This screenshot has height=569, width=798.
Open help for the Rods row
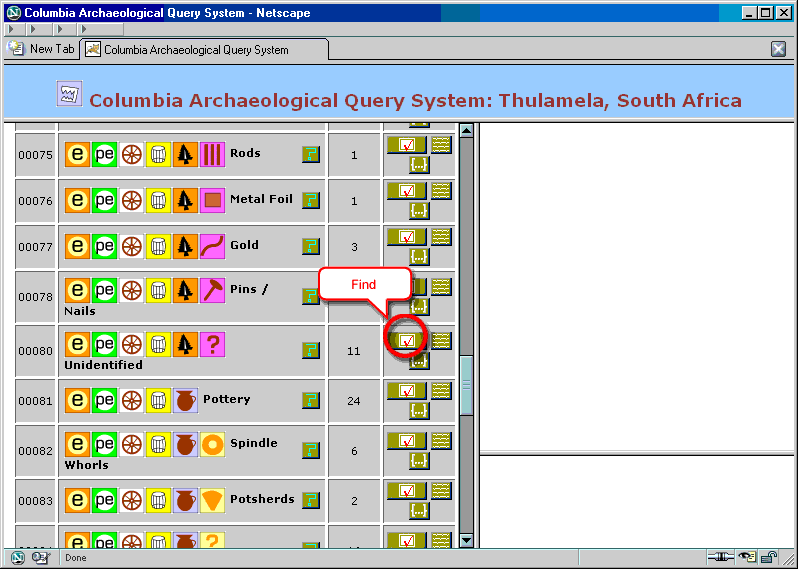point(311,154)
